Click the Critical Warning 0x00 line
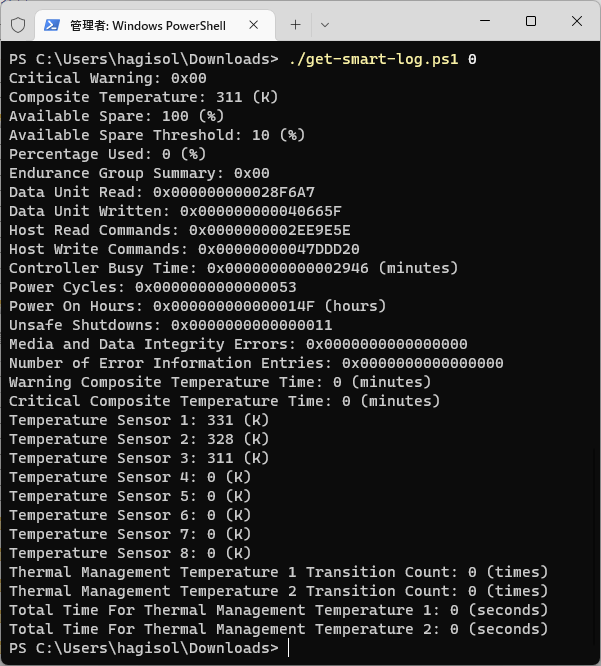The width and height of the screenshot is (601, 666). click(107, 78)
